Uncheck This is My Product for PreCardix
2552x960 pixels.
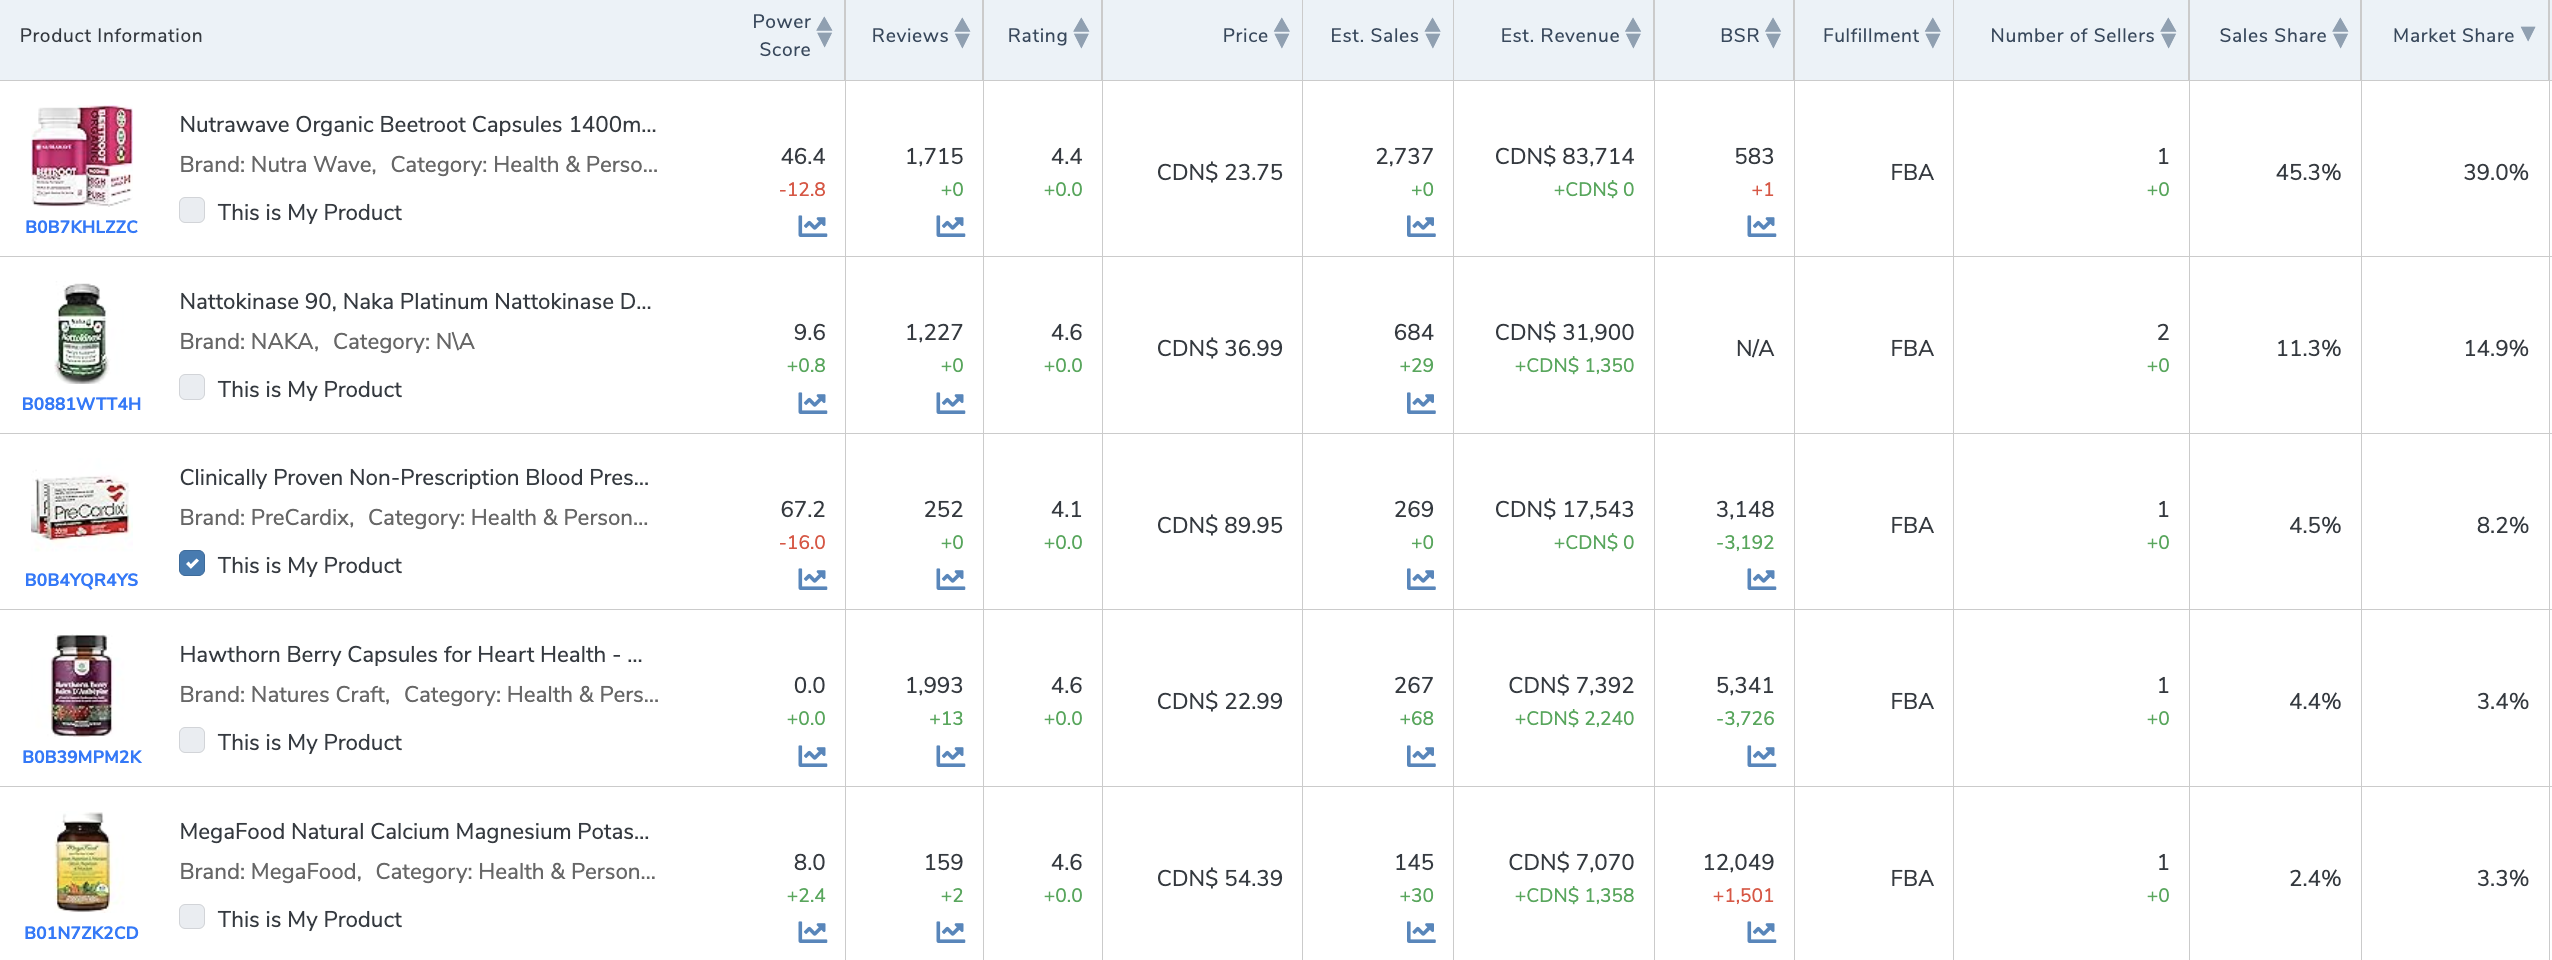pos(192,564)
